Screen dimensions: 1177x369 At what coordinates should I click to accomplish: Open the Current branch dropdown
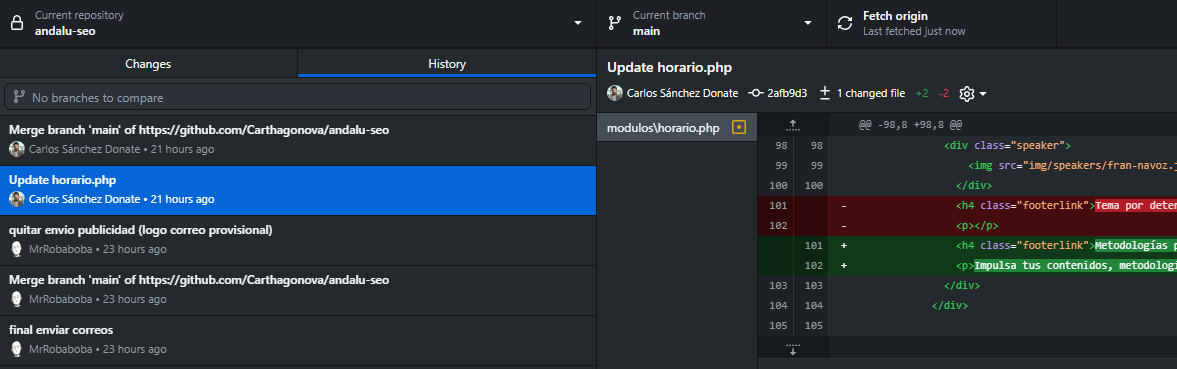(711, 23)
